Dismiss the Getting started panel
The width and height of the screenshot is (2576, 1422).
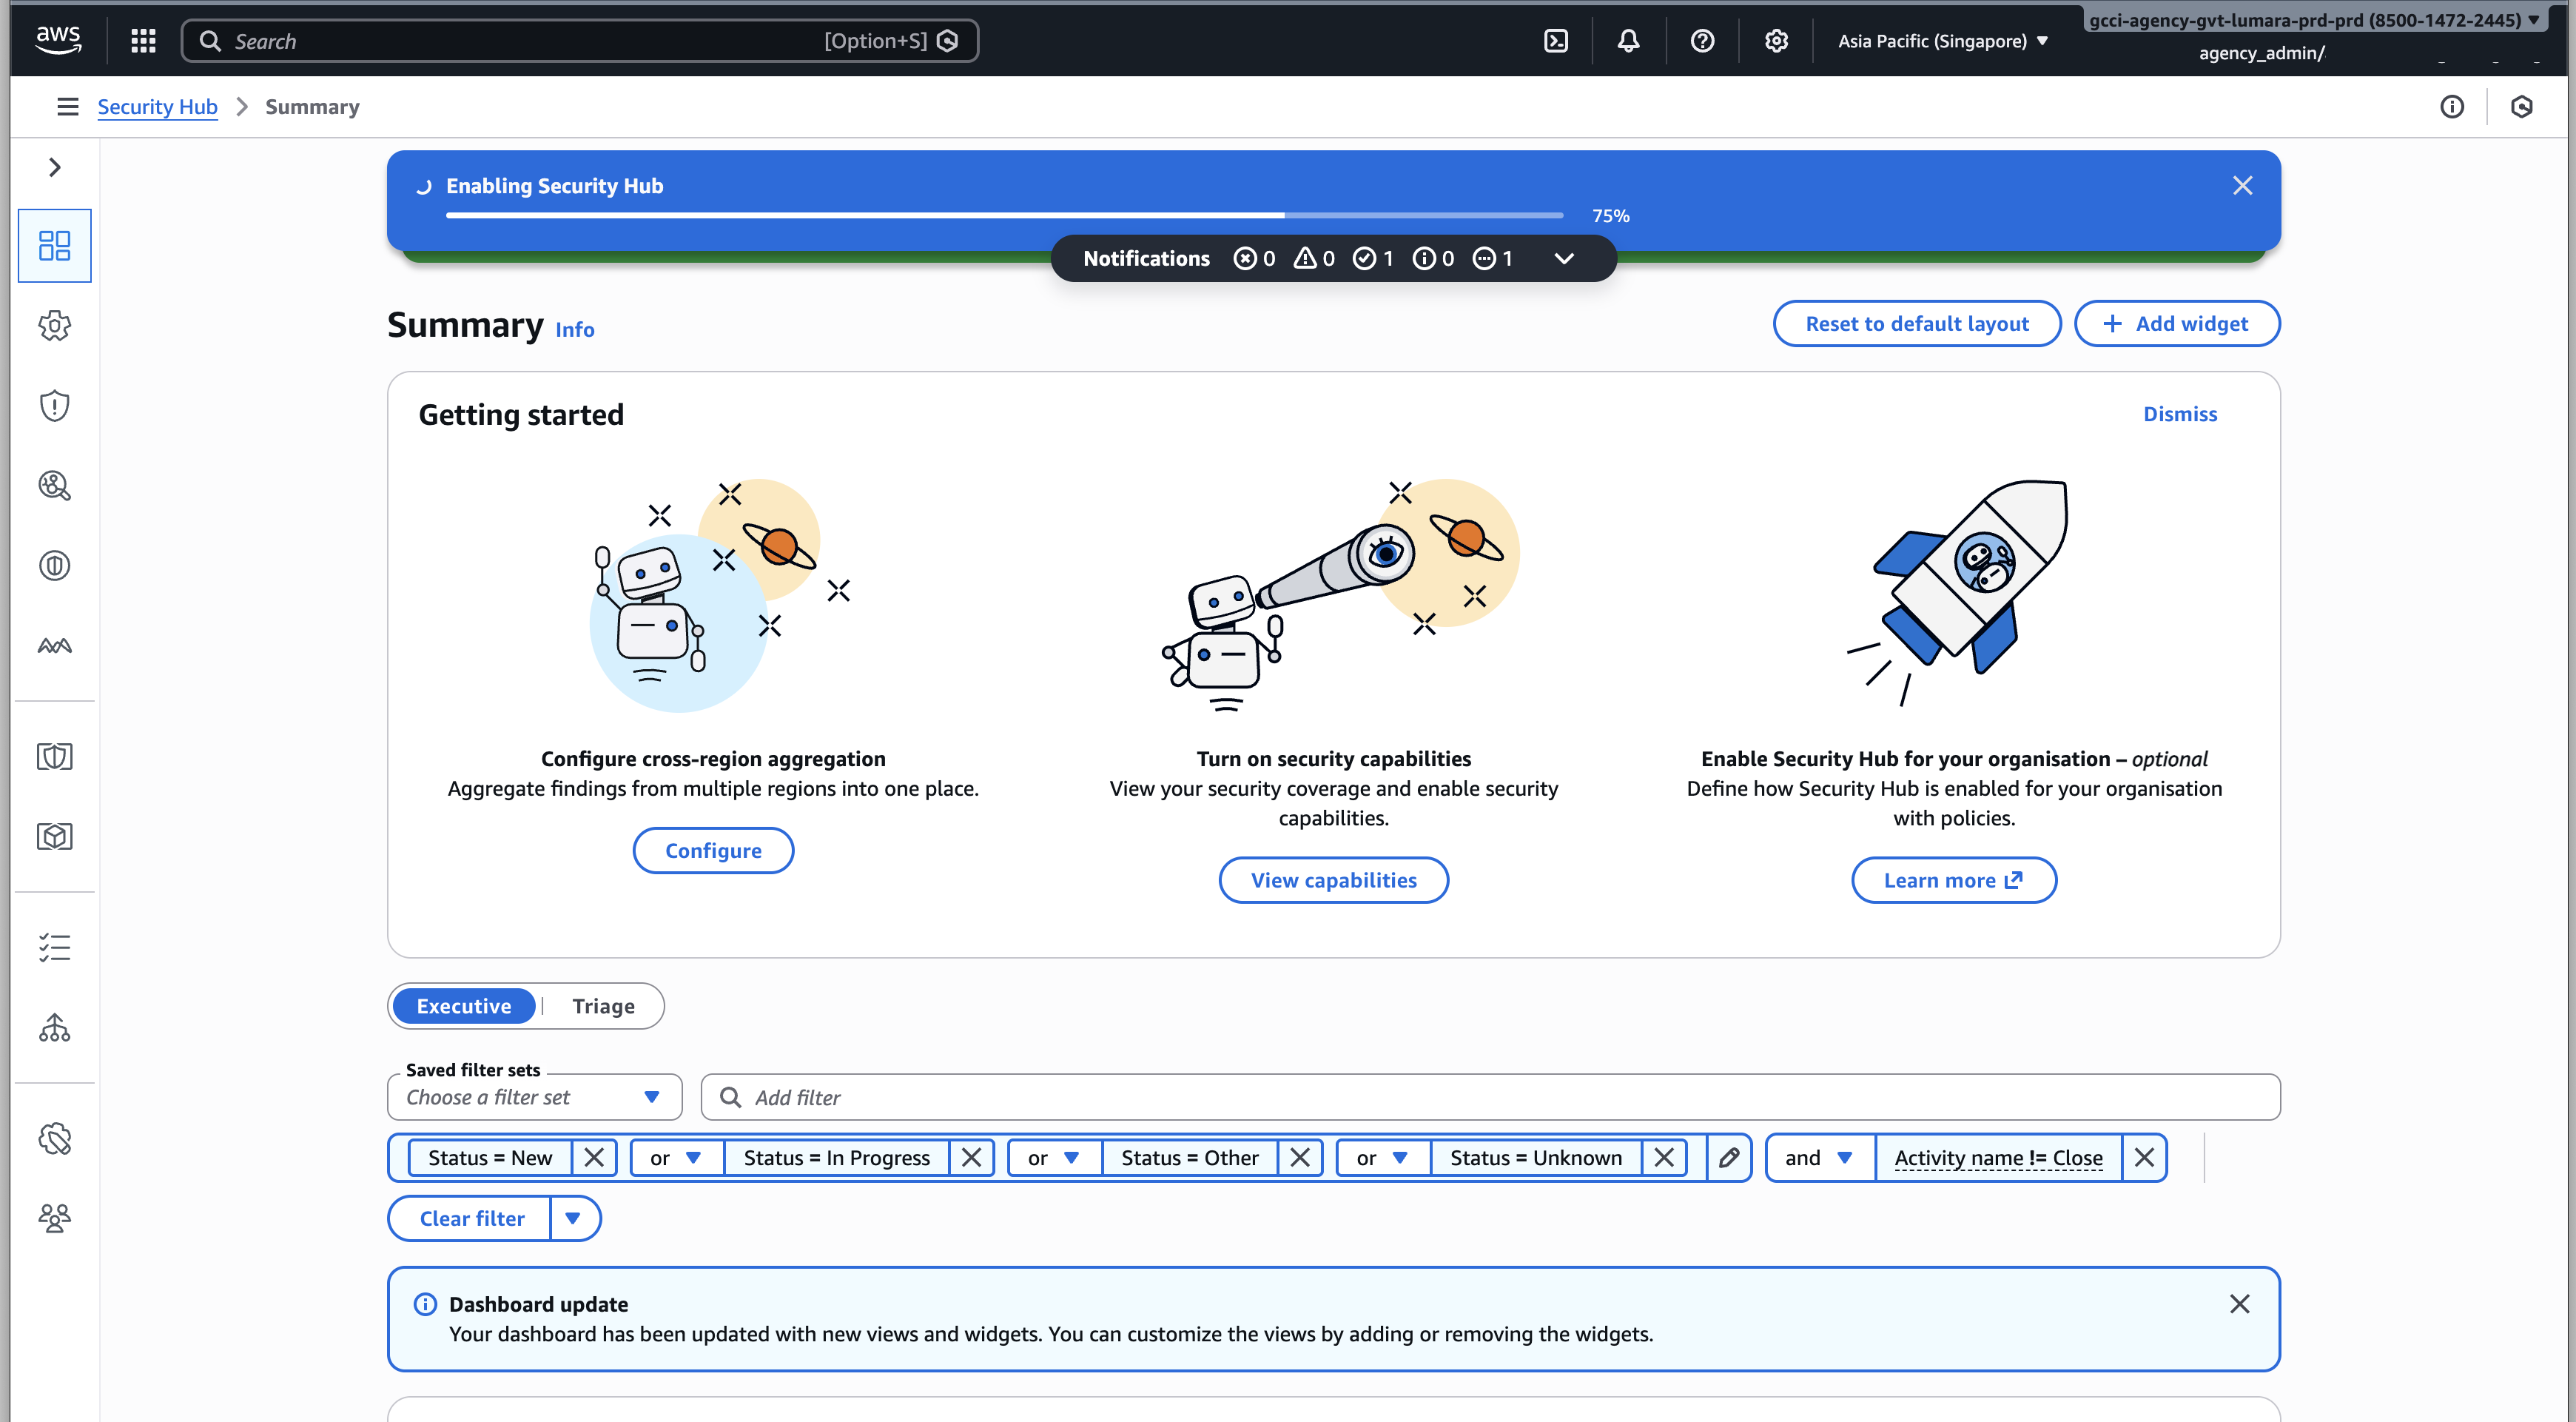point(2180,414)
